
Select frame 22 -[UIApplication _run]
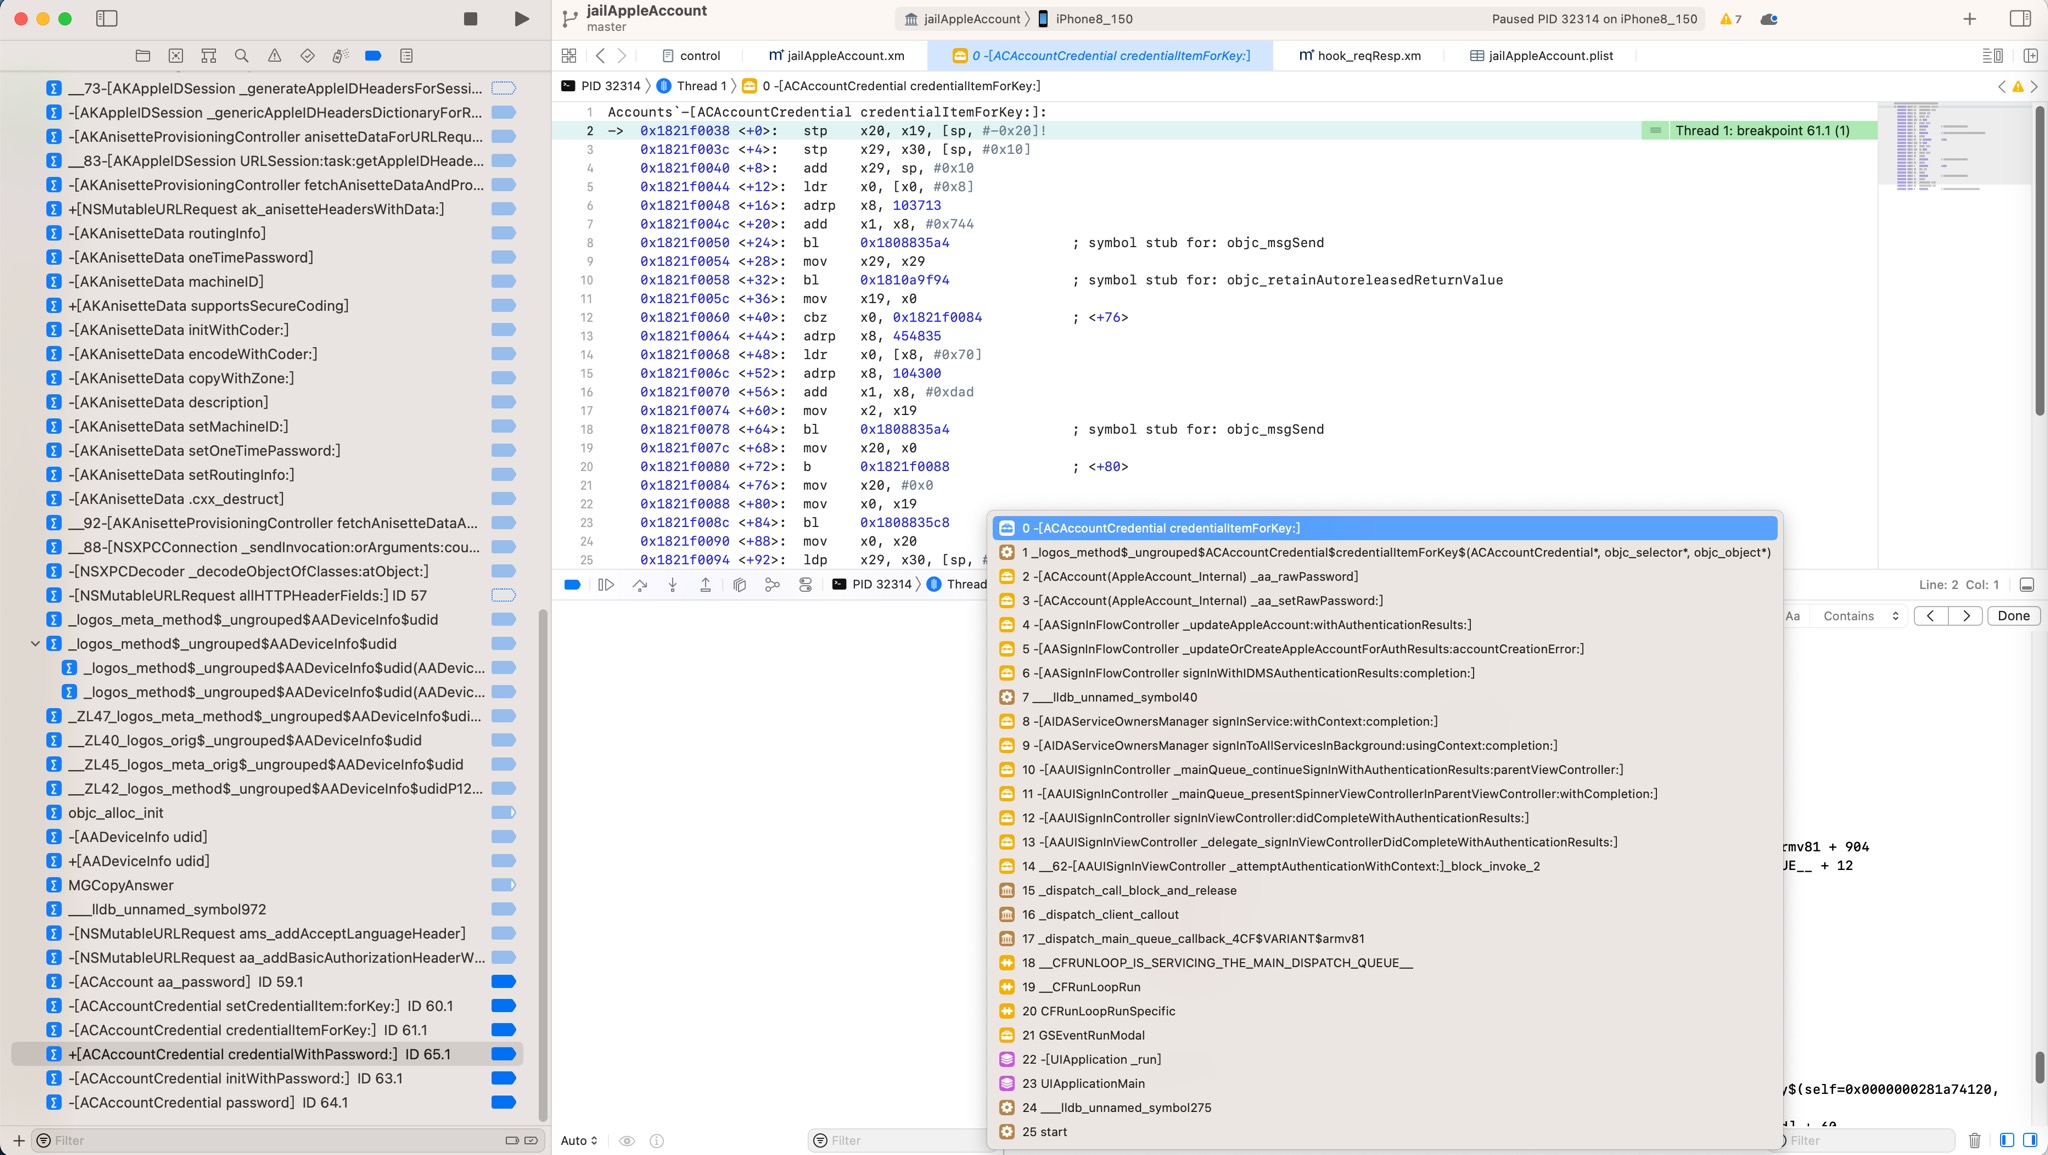pos(1385,1059)
